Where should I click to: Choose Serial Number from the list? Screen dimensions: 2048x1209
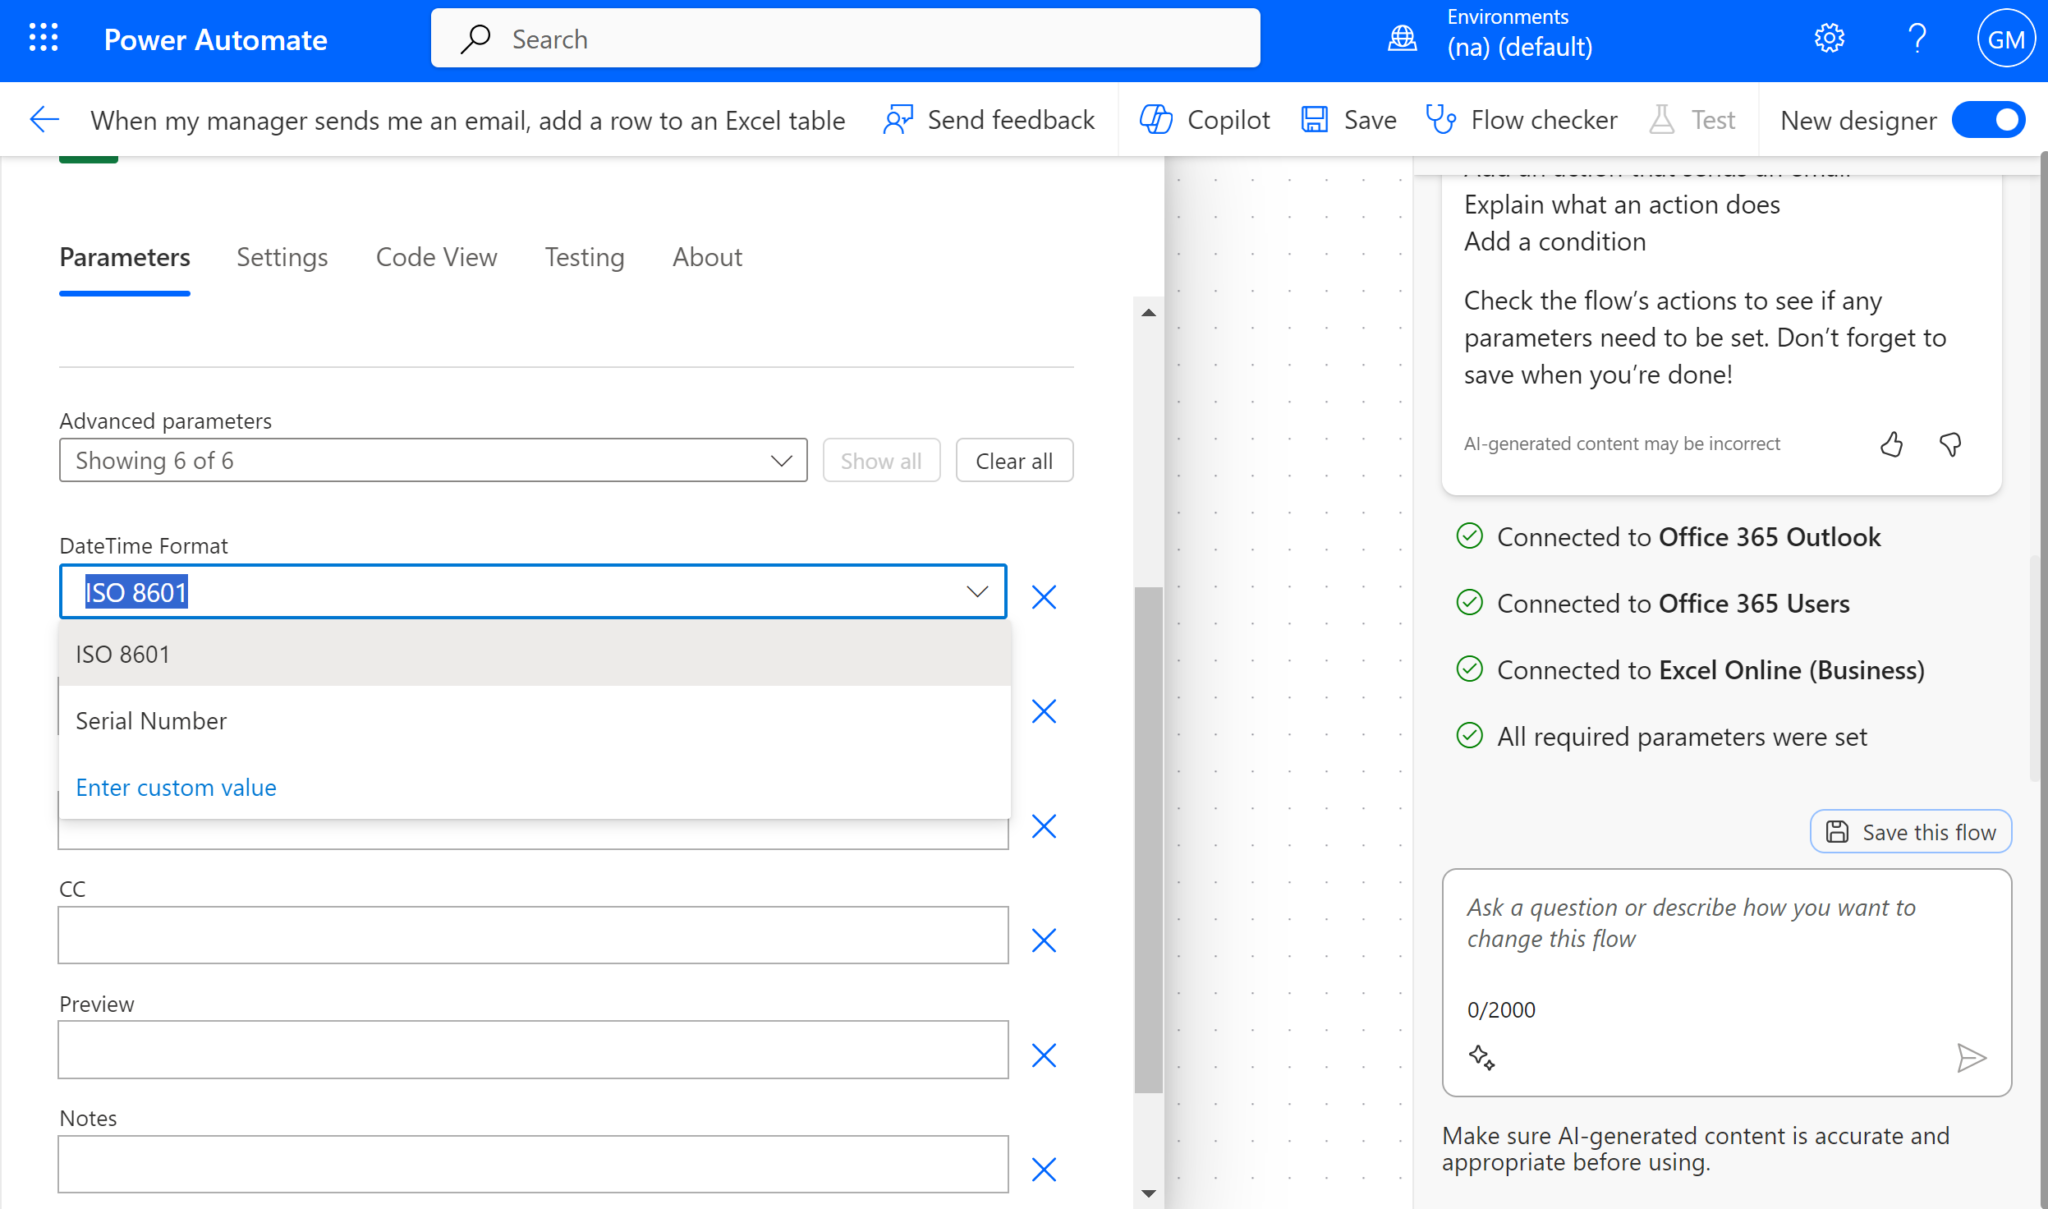151,721
